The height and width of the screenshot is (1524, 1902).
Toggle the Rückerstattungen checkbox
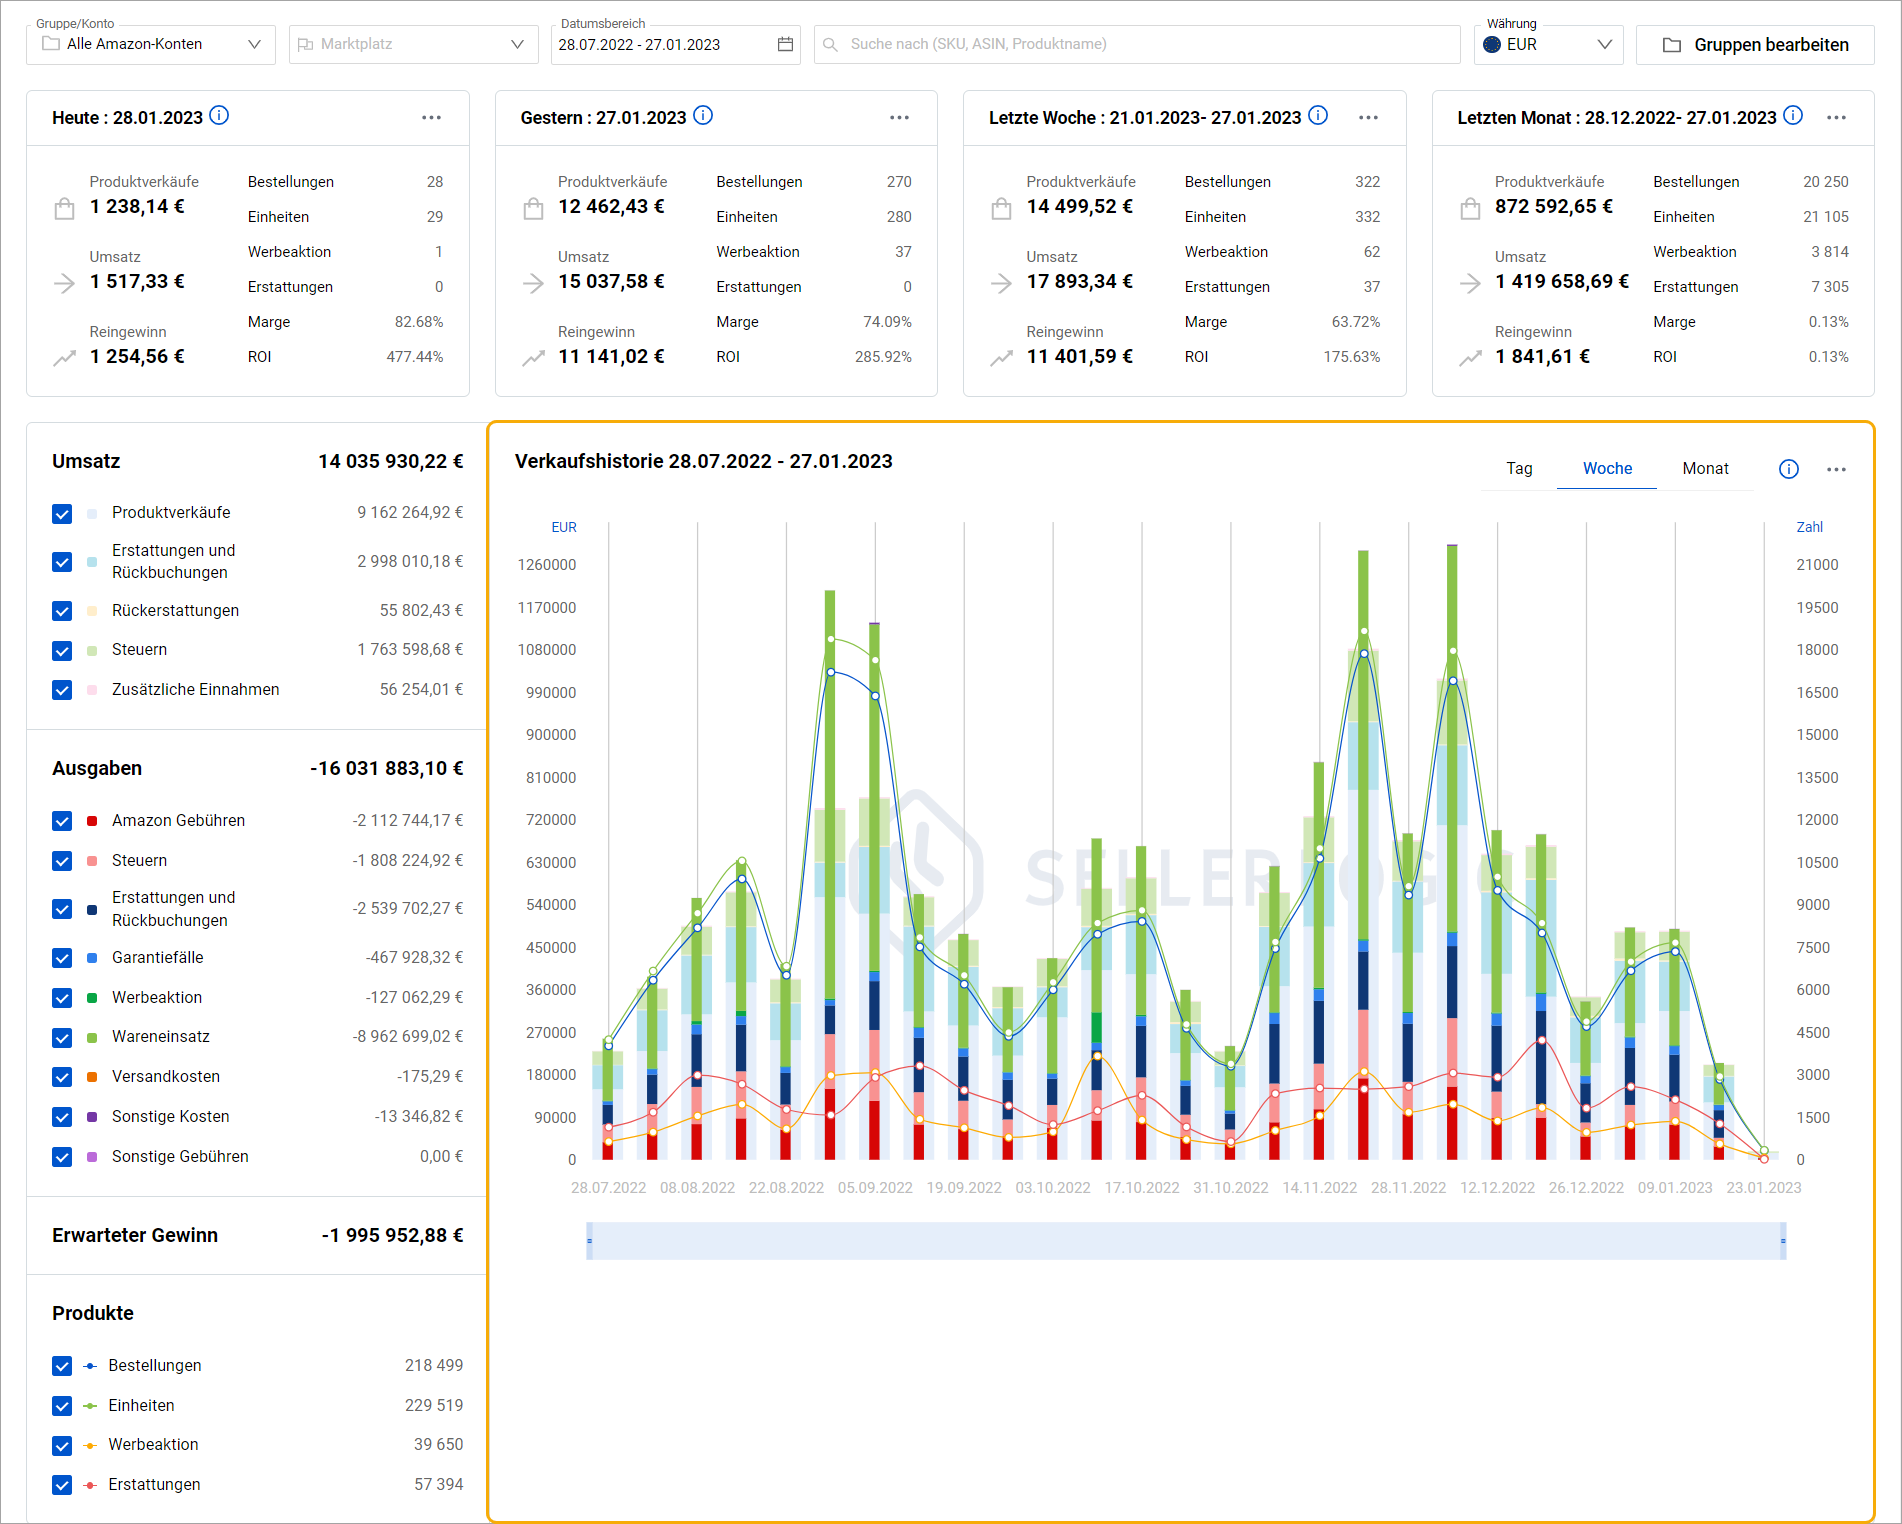tap(62, 611)
